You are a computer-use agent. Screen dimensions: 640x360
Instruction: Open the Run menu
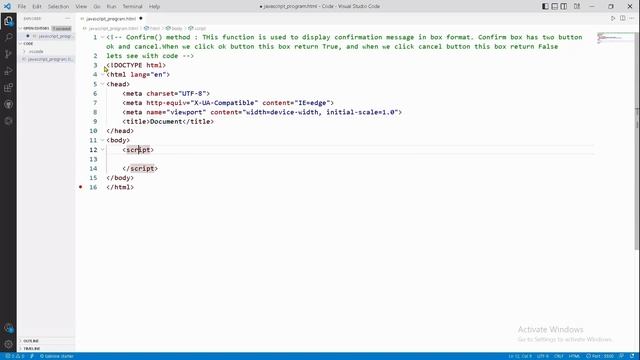point(111,7)
